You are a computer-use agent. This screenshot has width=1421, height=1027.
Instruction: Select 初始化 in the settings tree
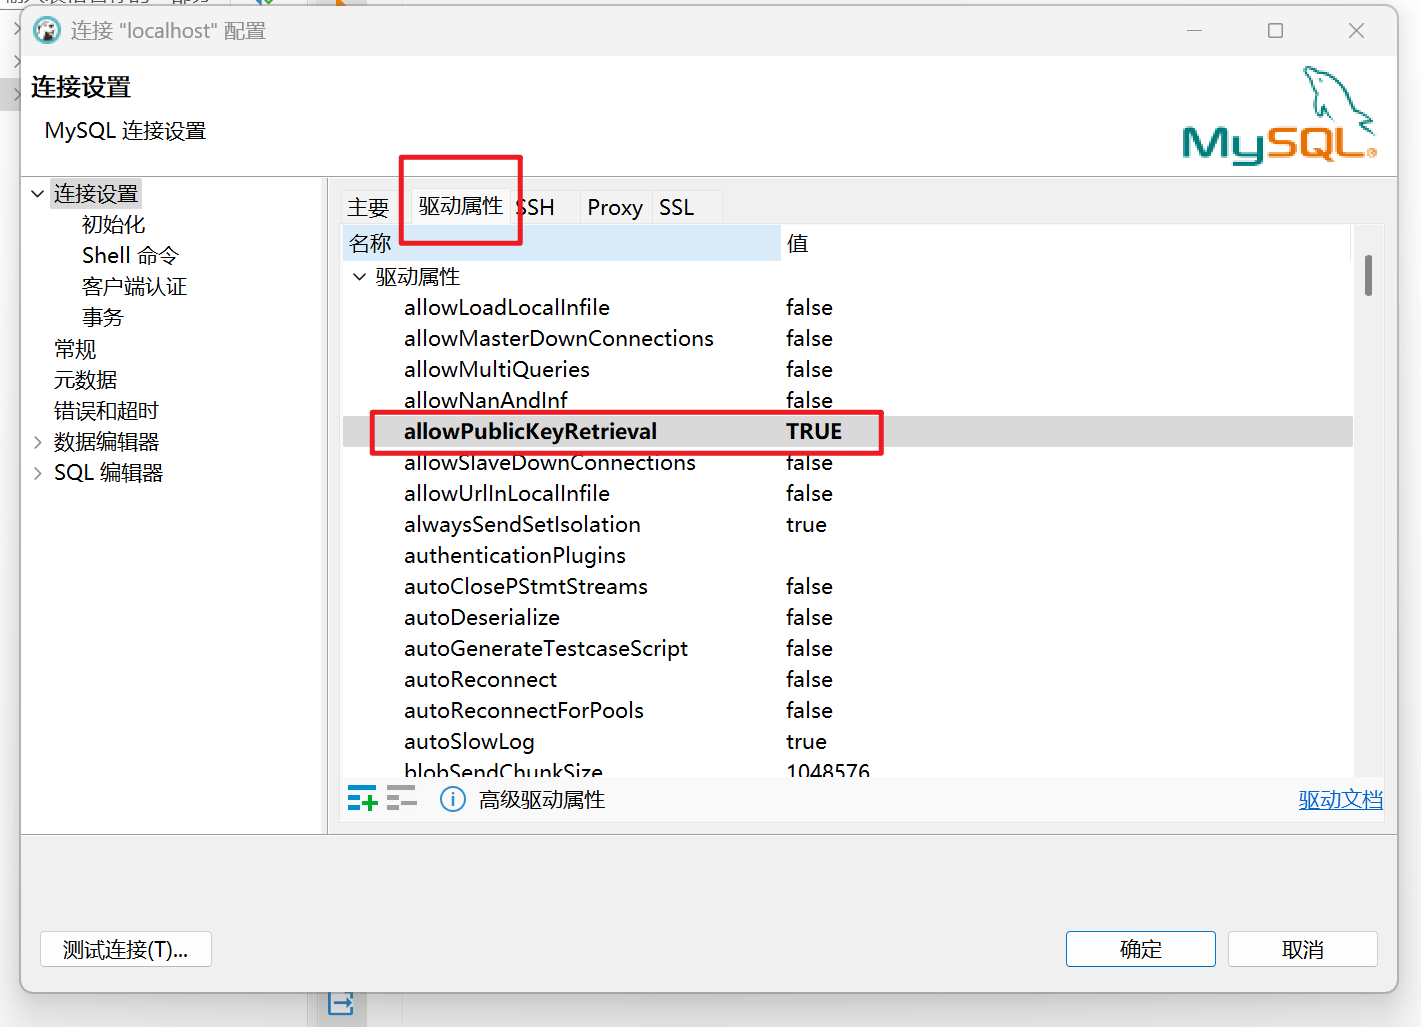(x=113, y=224)
